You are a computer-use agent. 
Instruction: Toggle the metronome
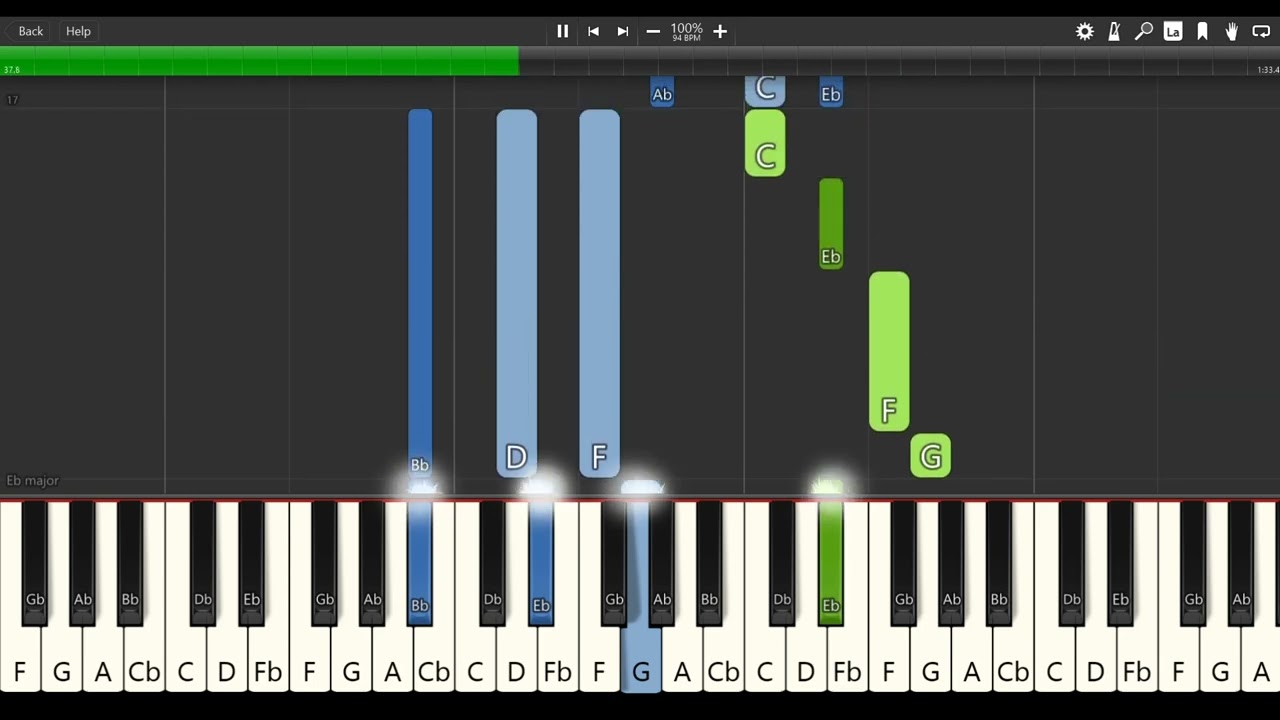coord(1114,31)
